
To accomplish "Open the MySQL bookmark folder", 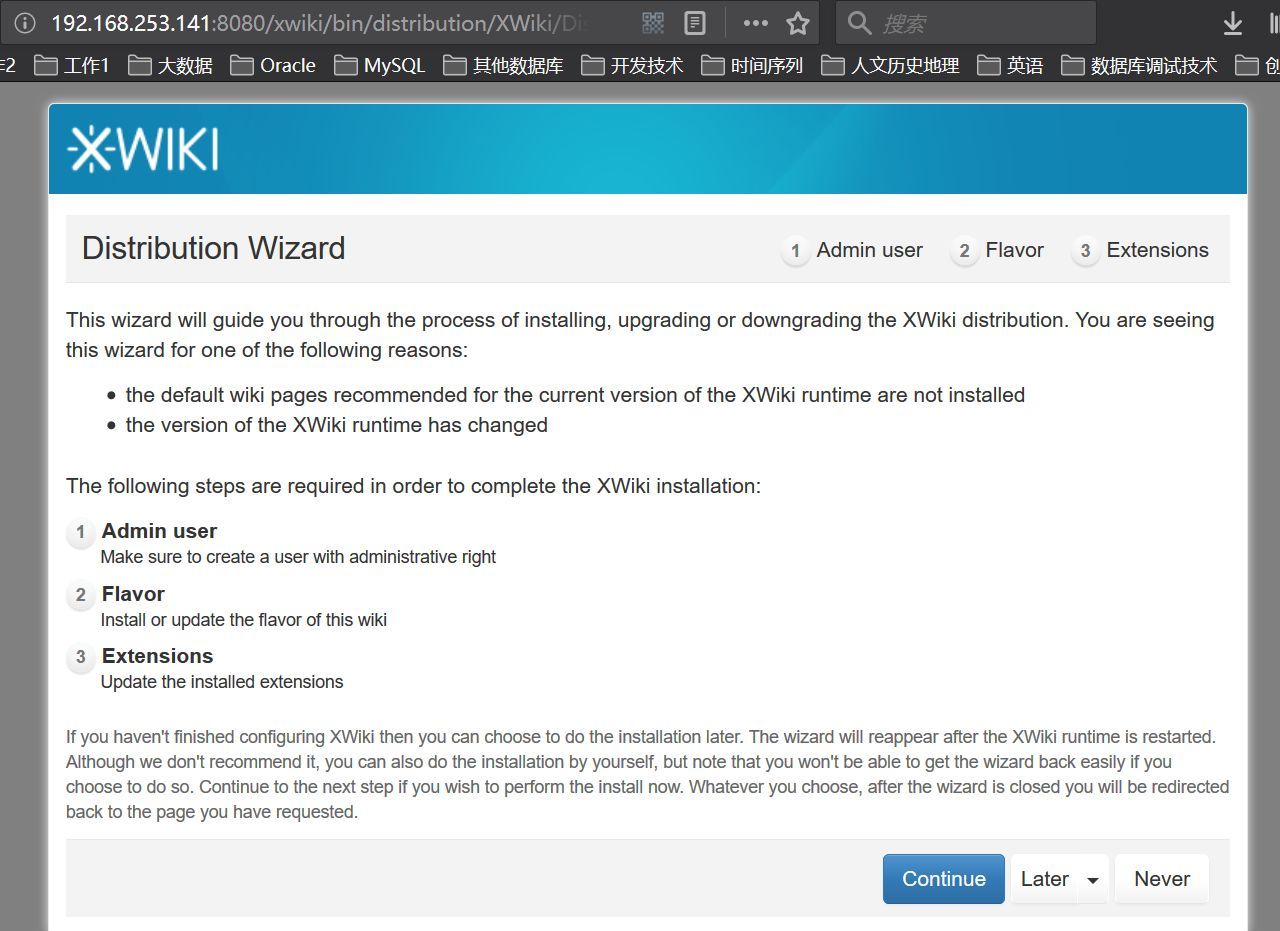I will point(380,65).
